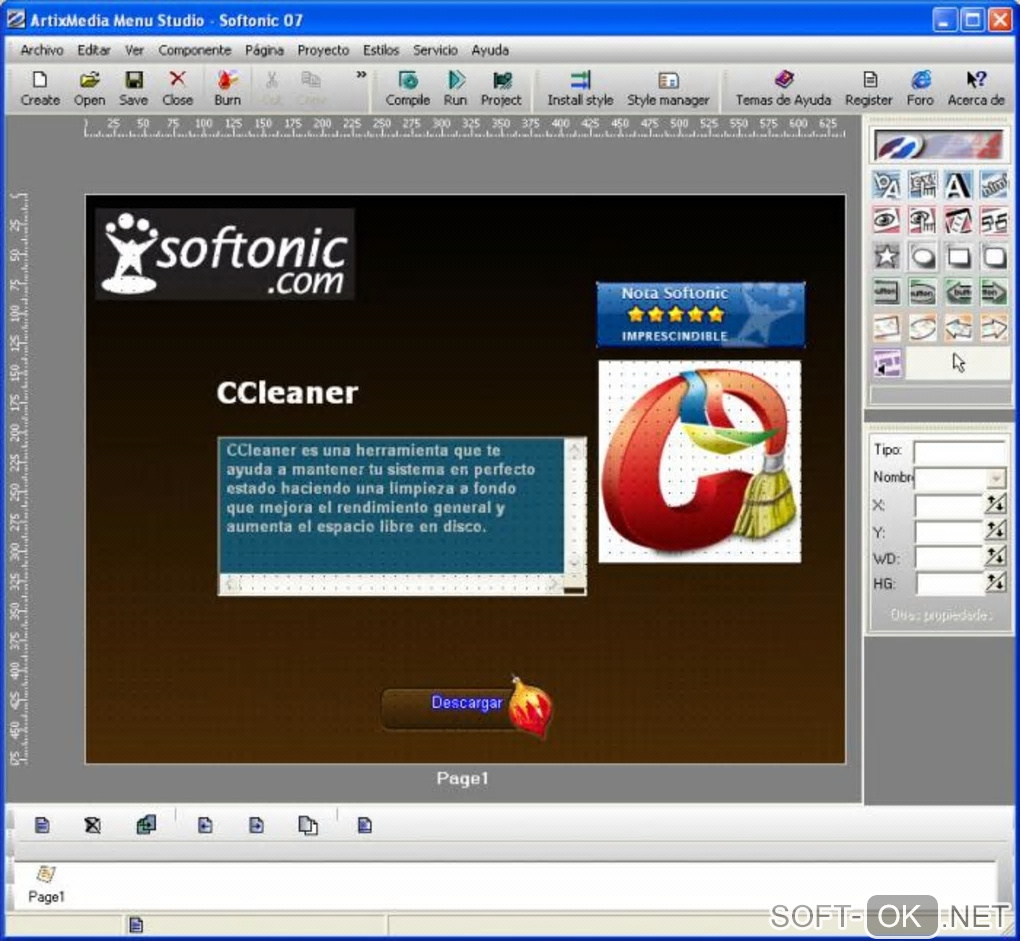The width and height of the screenshot is (1020, 941).
Task: Select the left-arrow button component
Action: [958, 292]
